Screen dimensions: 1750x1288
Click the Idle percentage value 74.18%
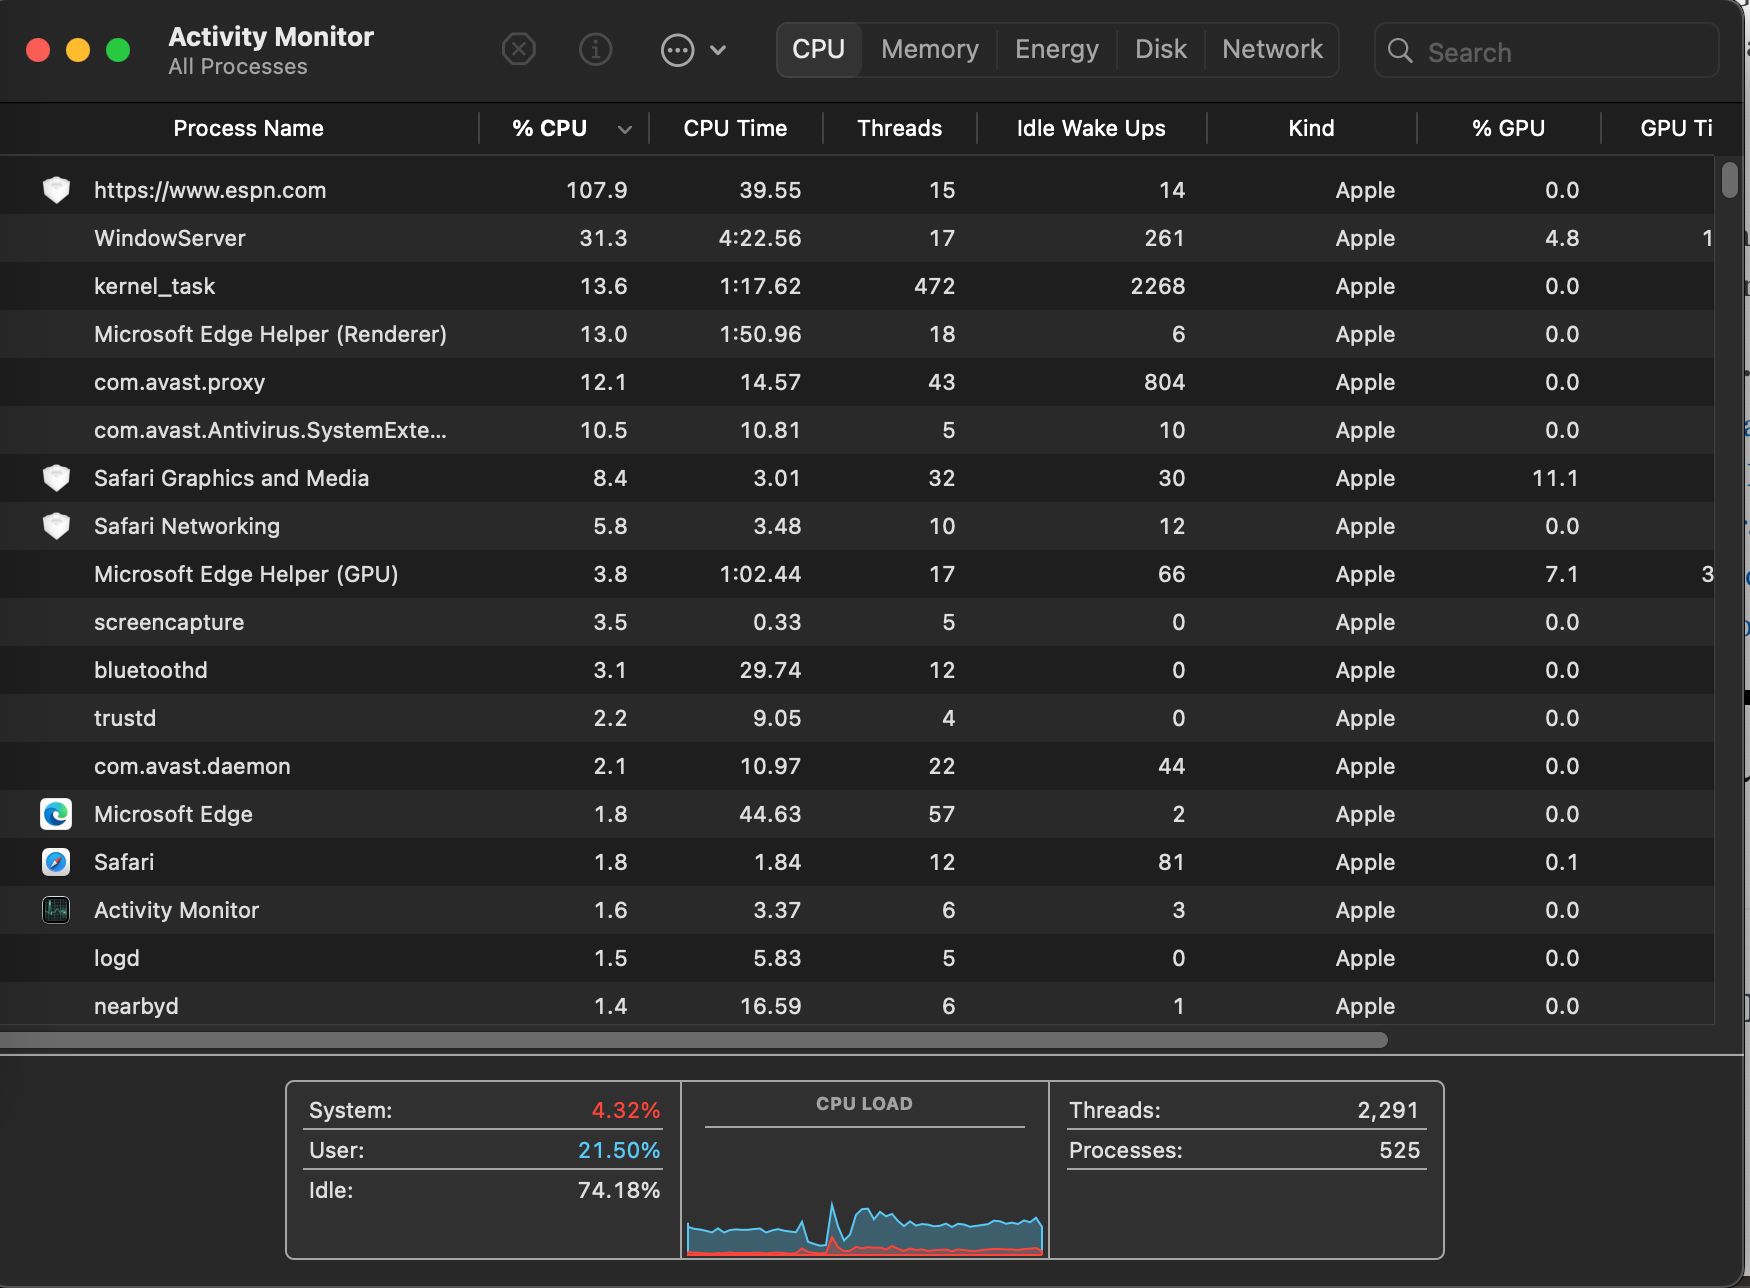(x=619, y=1190)
